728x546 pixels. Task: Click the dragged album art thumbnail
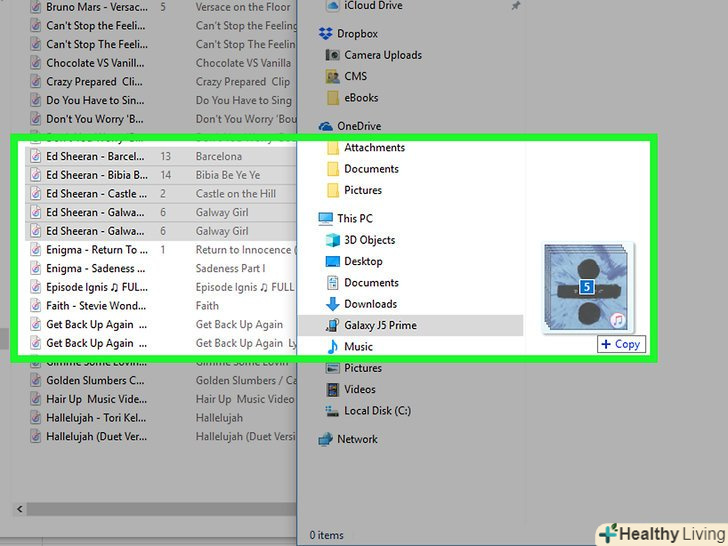(587, 288)
